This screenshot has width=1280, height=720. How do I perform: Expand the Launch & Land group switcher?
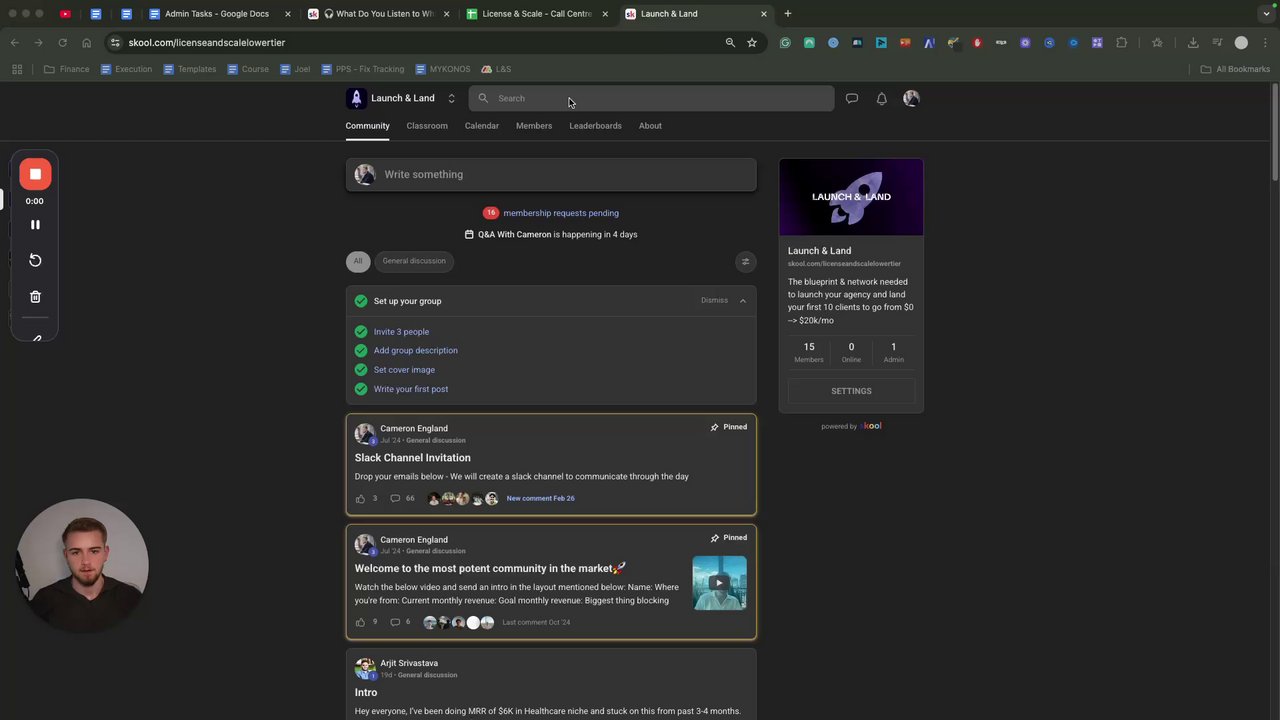[x=451, y=98]
